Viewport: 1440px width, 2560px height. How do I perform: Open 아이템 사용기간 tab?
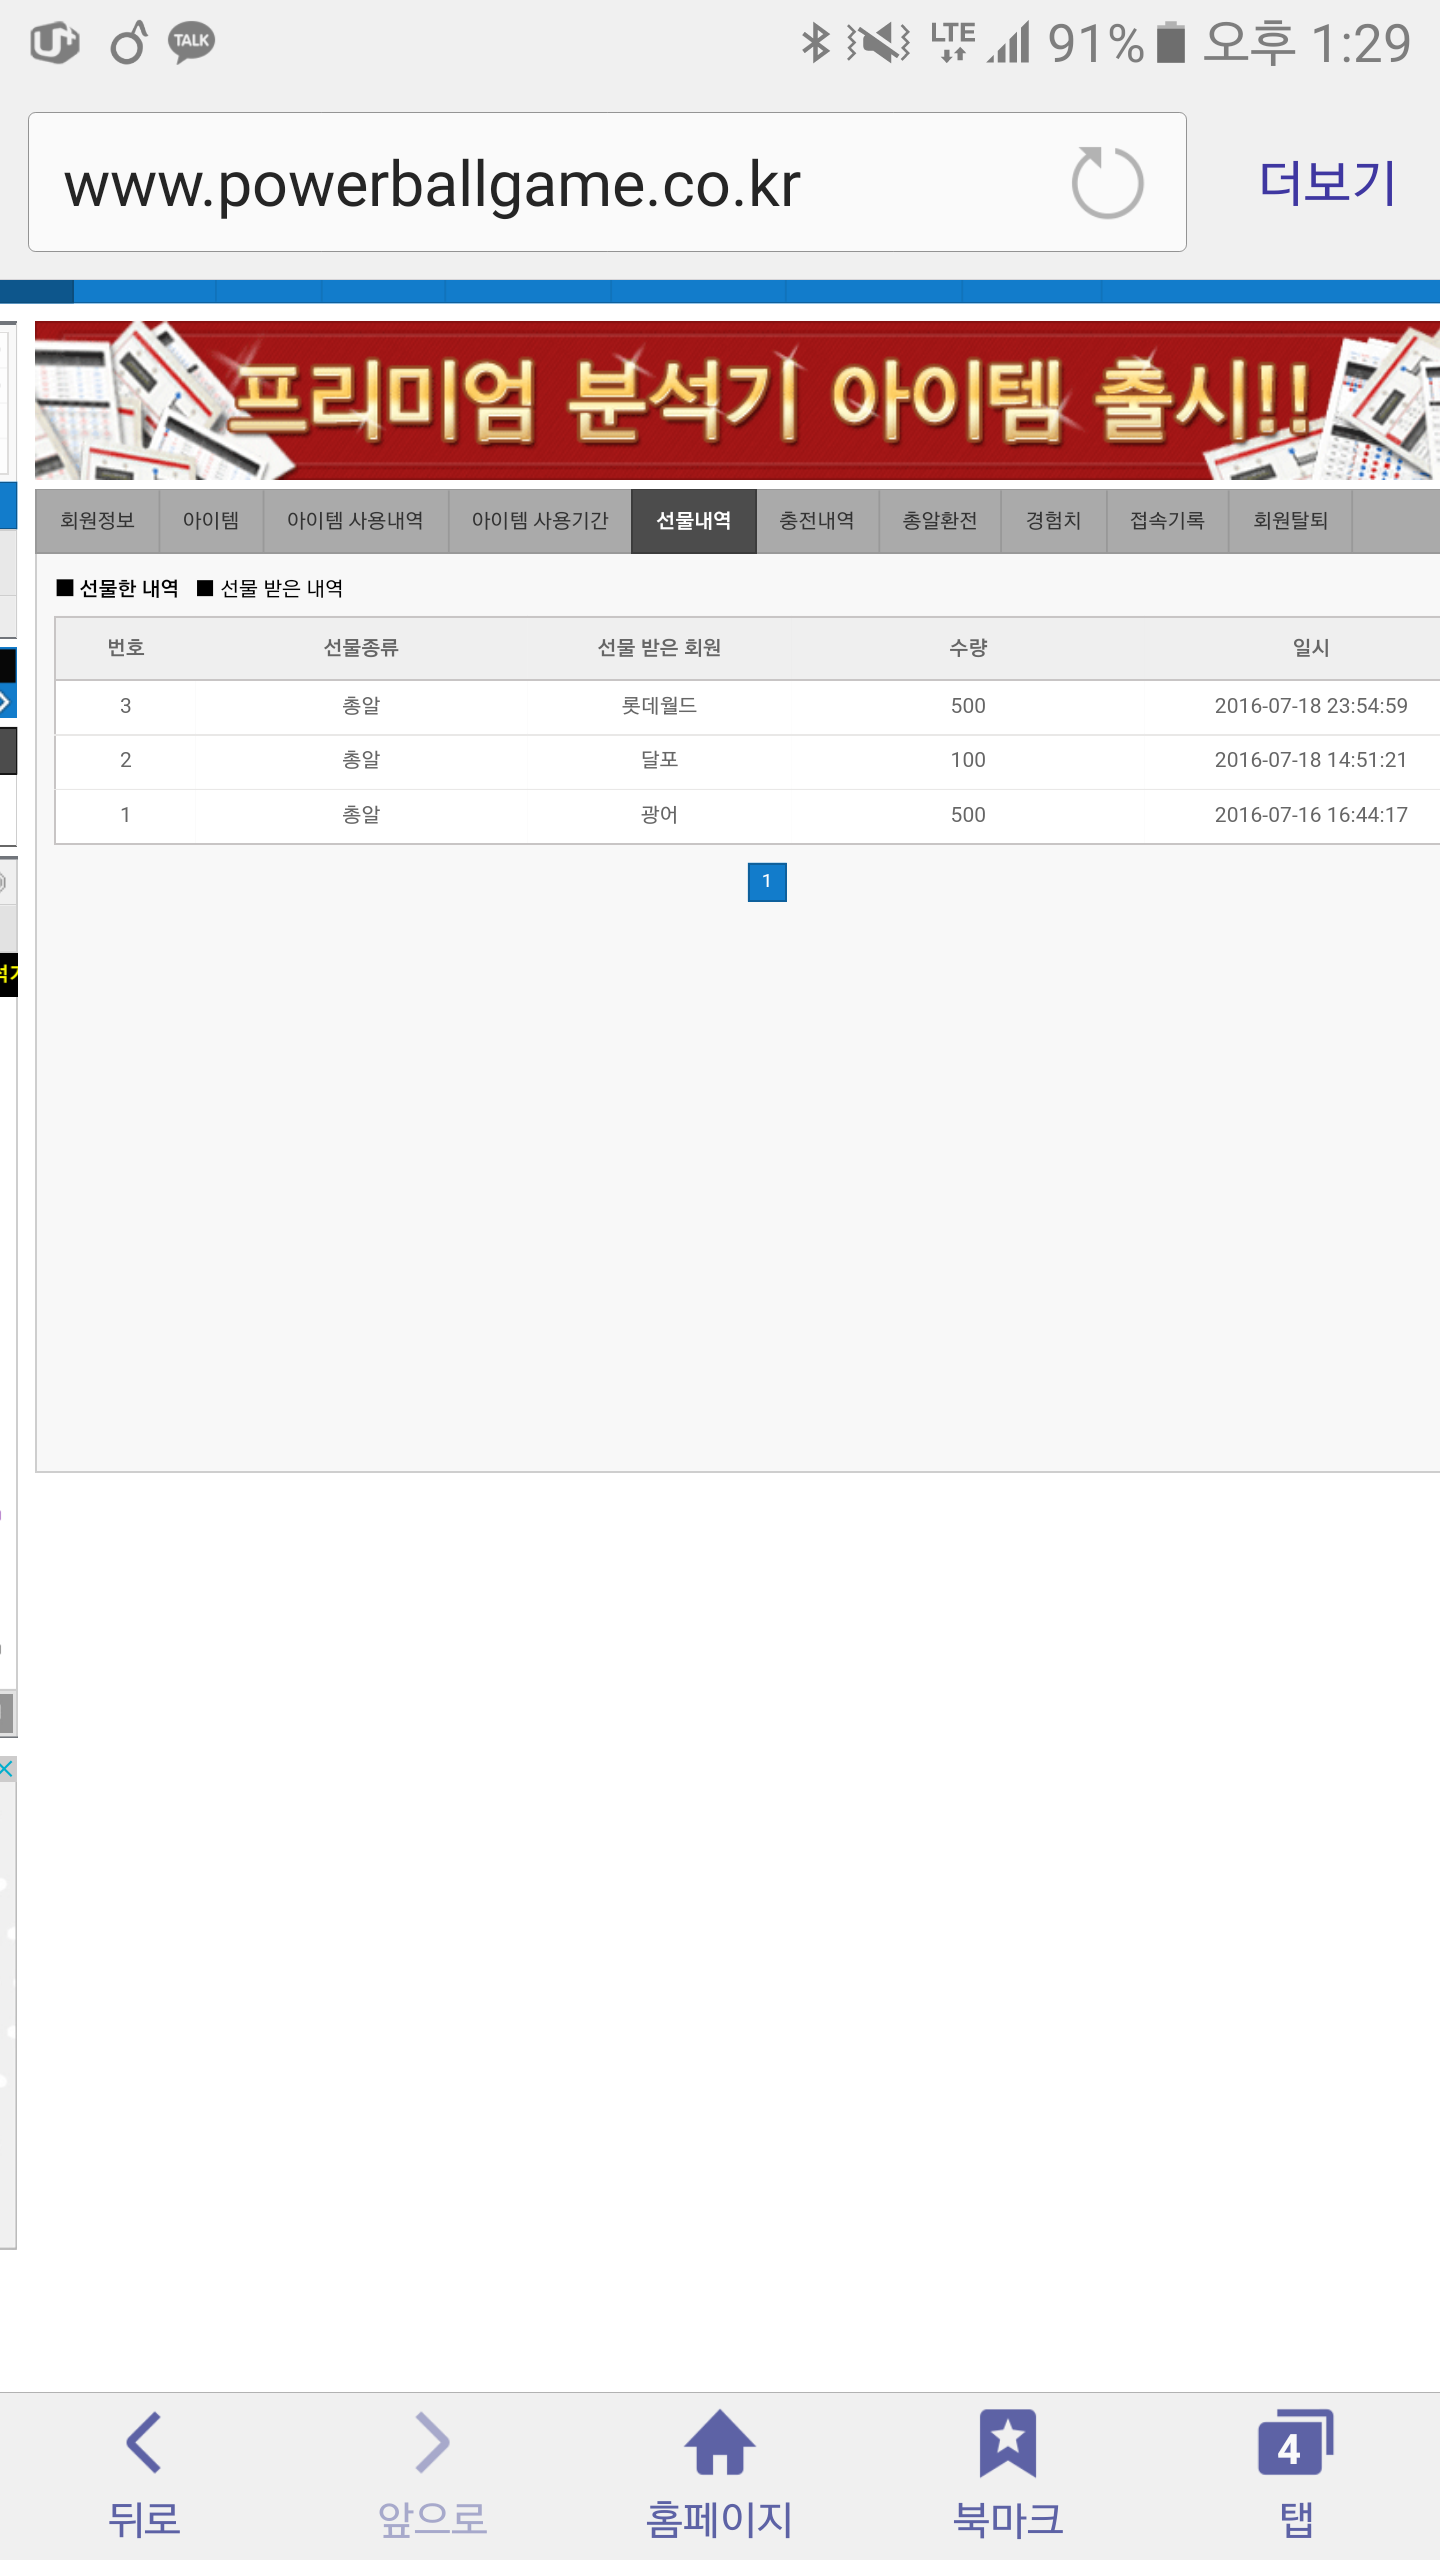point(540,520)
